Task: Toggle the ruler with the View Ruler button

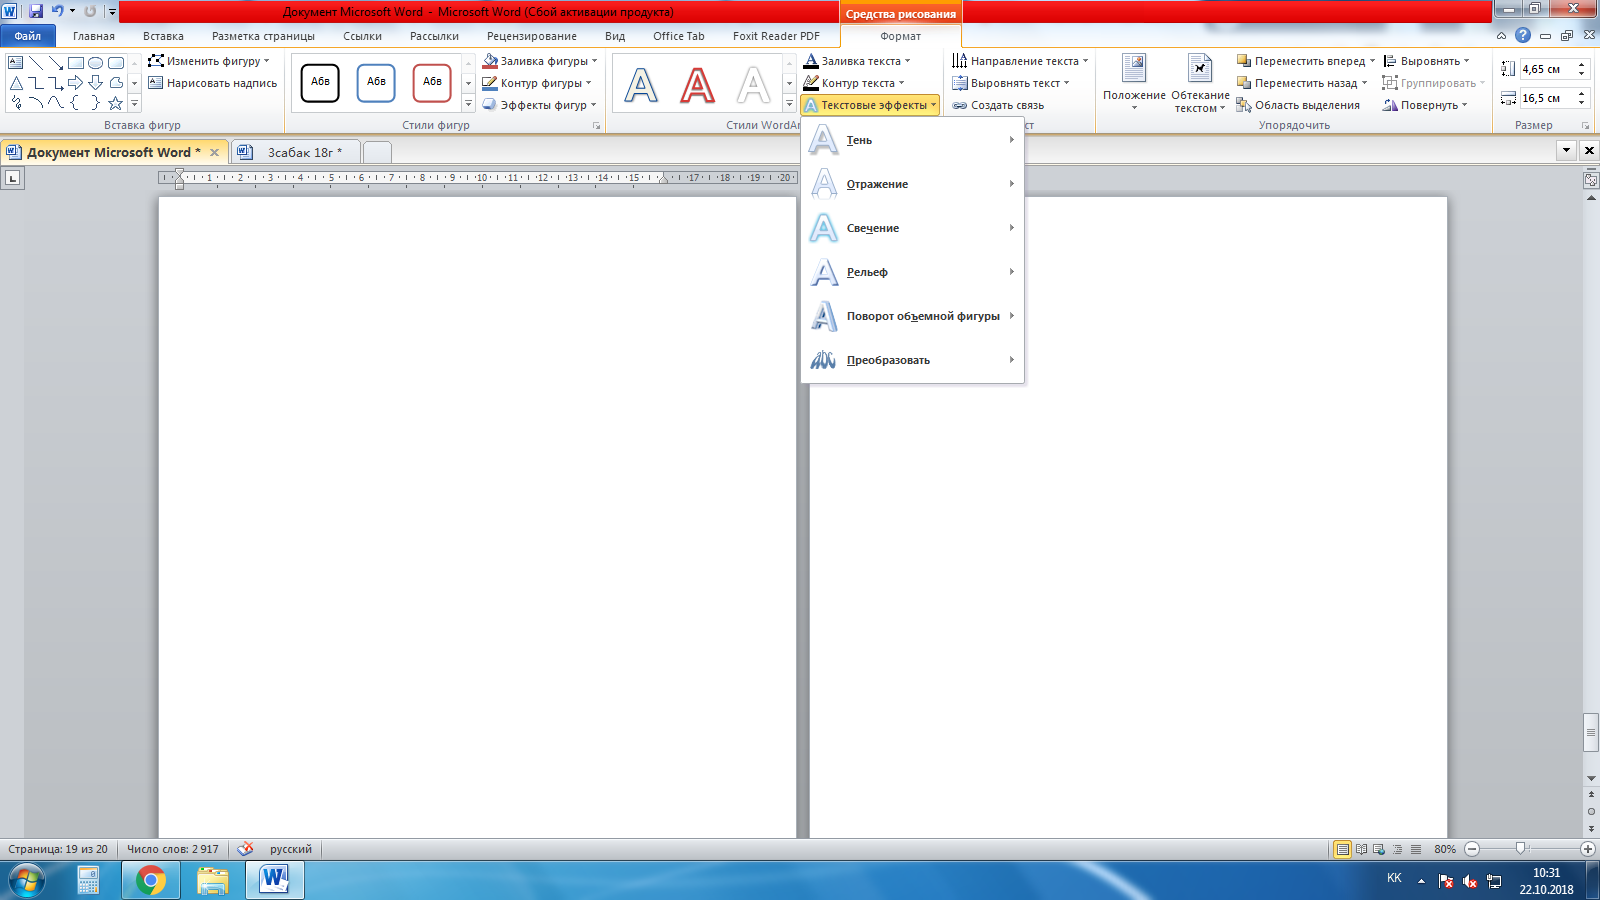Action: [1591, 180]
